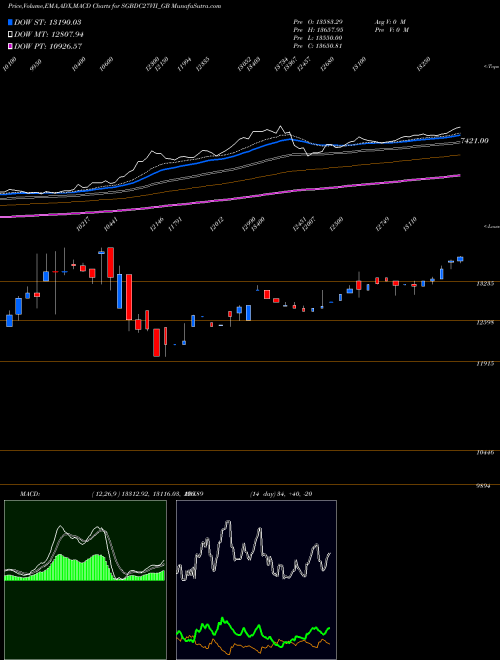This screenshot has height=660, width=500.
Task: Click the Tops marker label
Action: pos(491,67)
